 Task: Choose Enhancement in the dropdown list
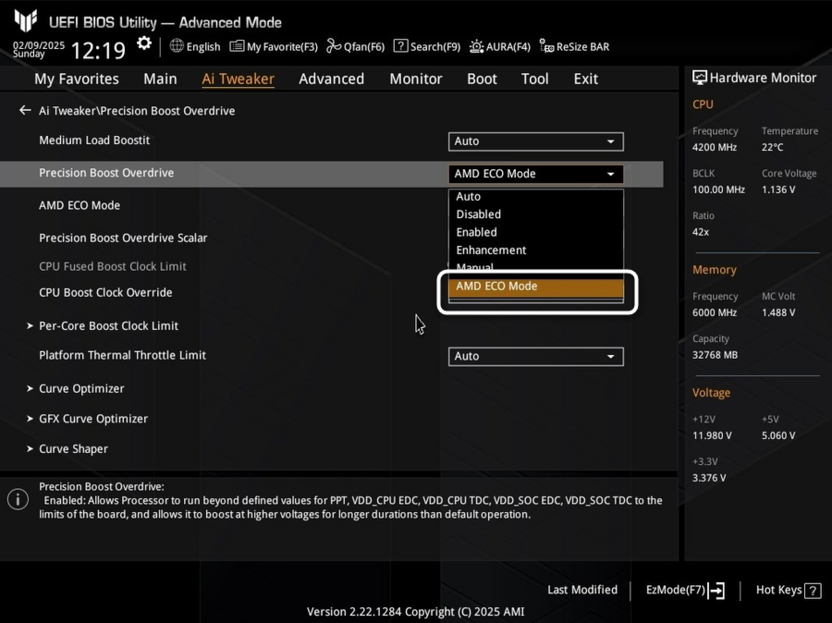tap(536, 250)
